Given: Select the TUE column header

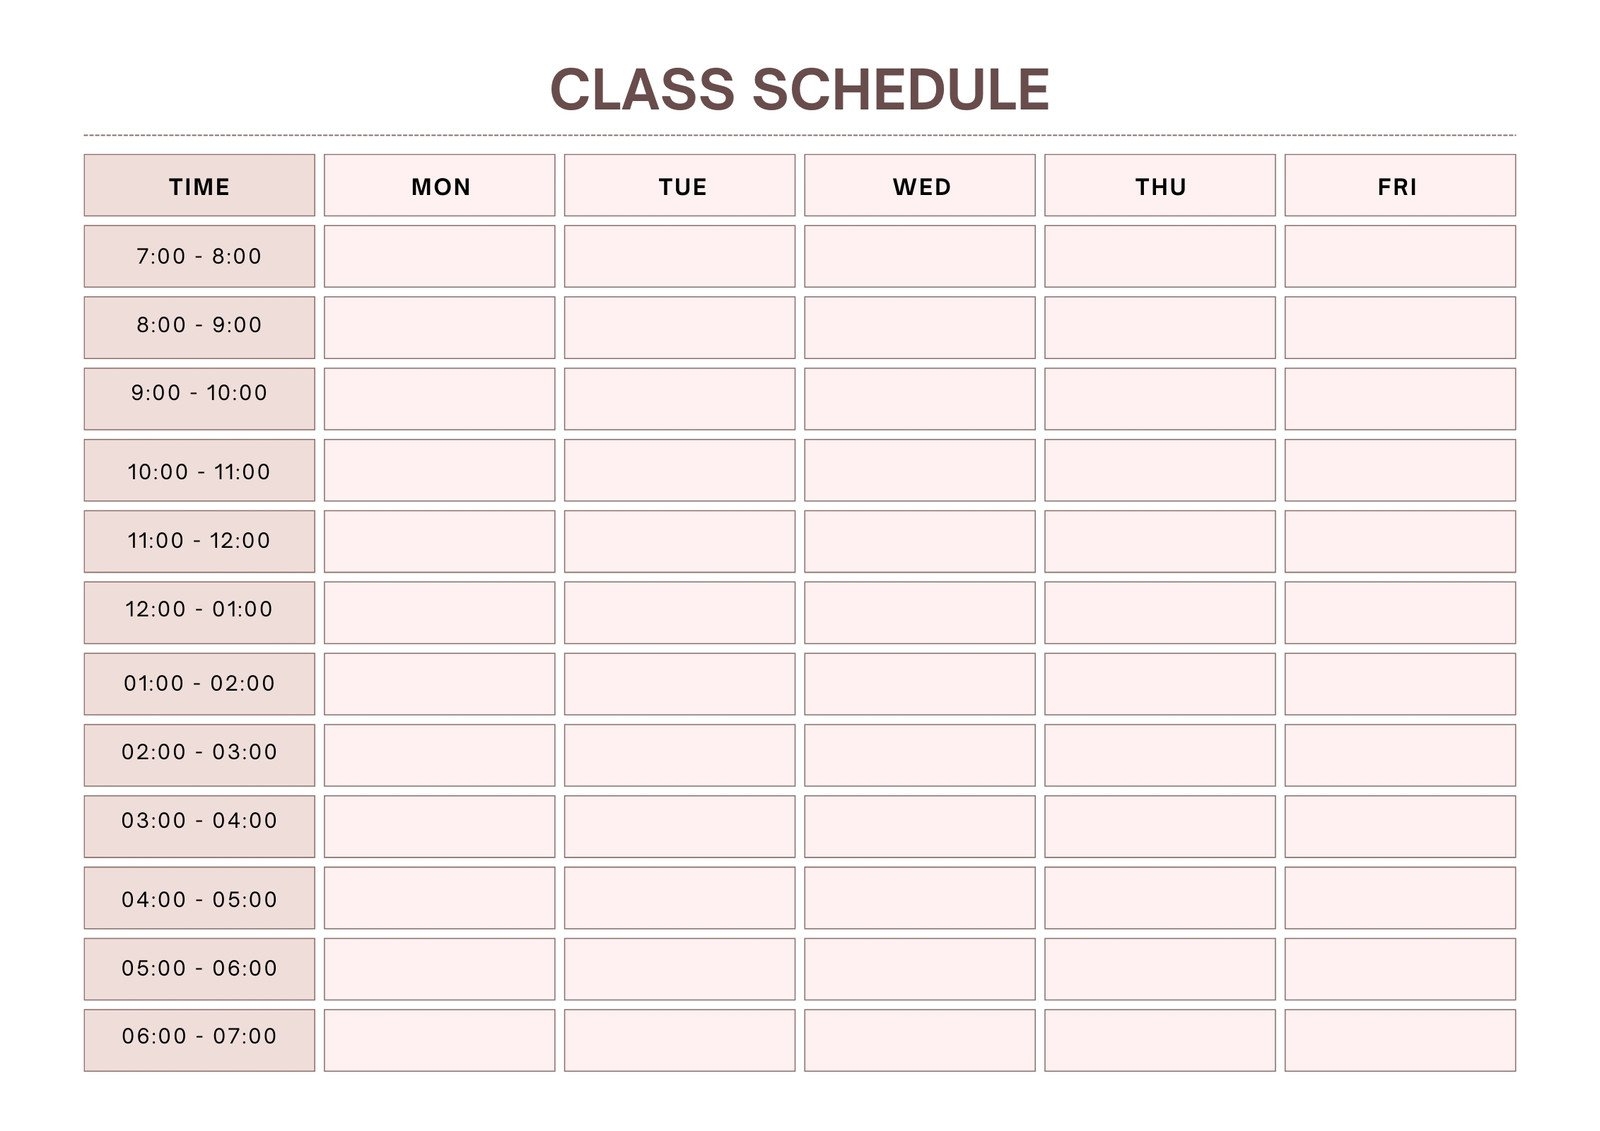Looking at the screenshot, I should (680, 186).
